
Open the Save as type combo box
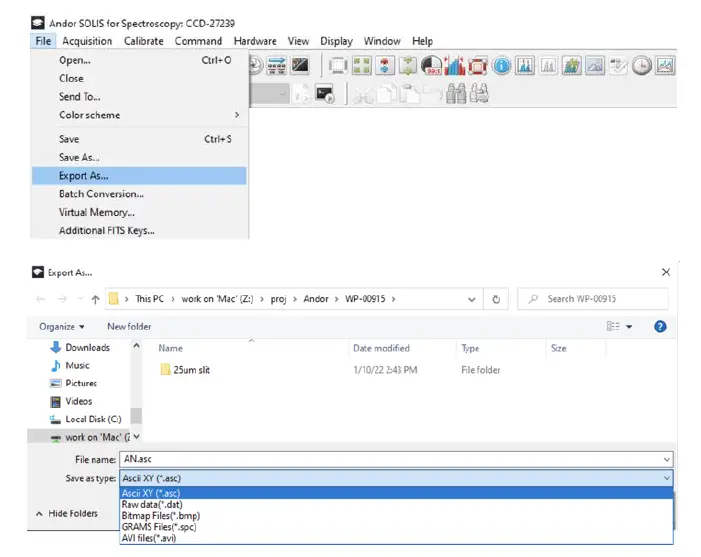point(396,478)
